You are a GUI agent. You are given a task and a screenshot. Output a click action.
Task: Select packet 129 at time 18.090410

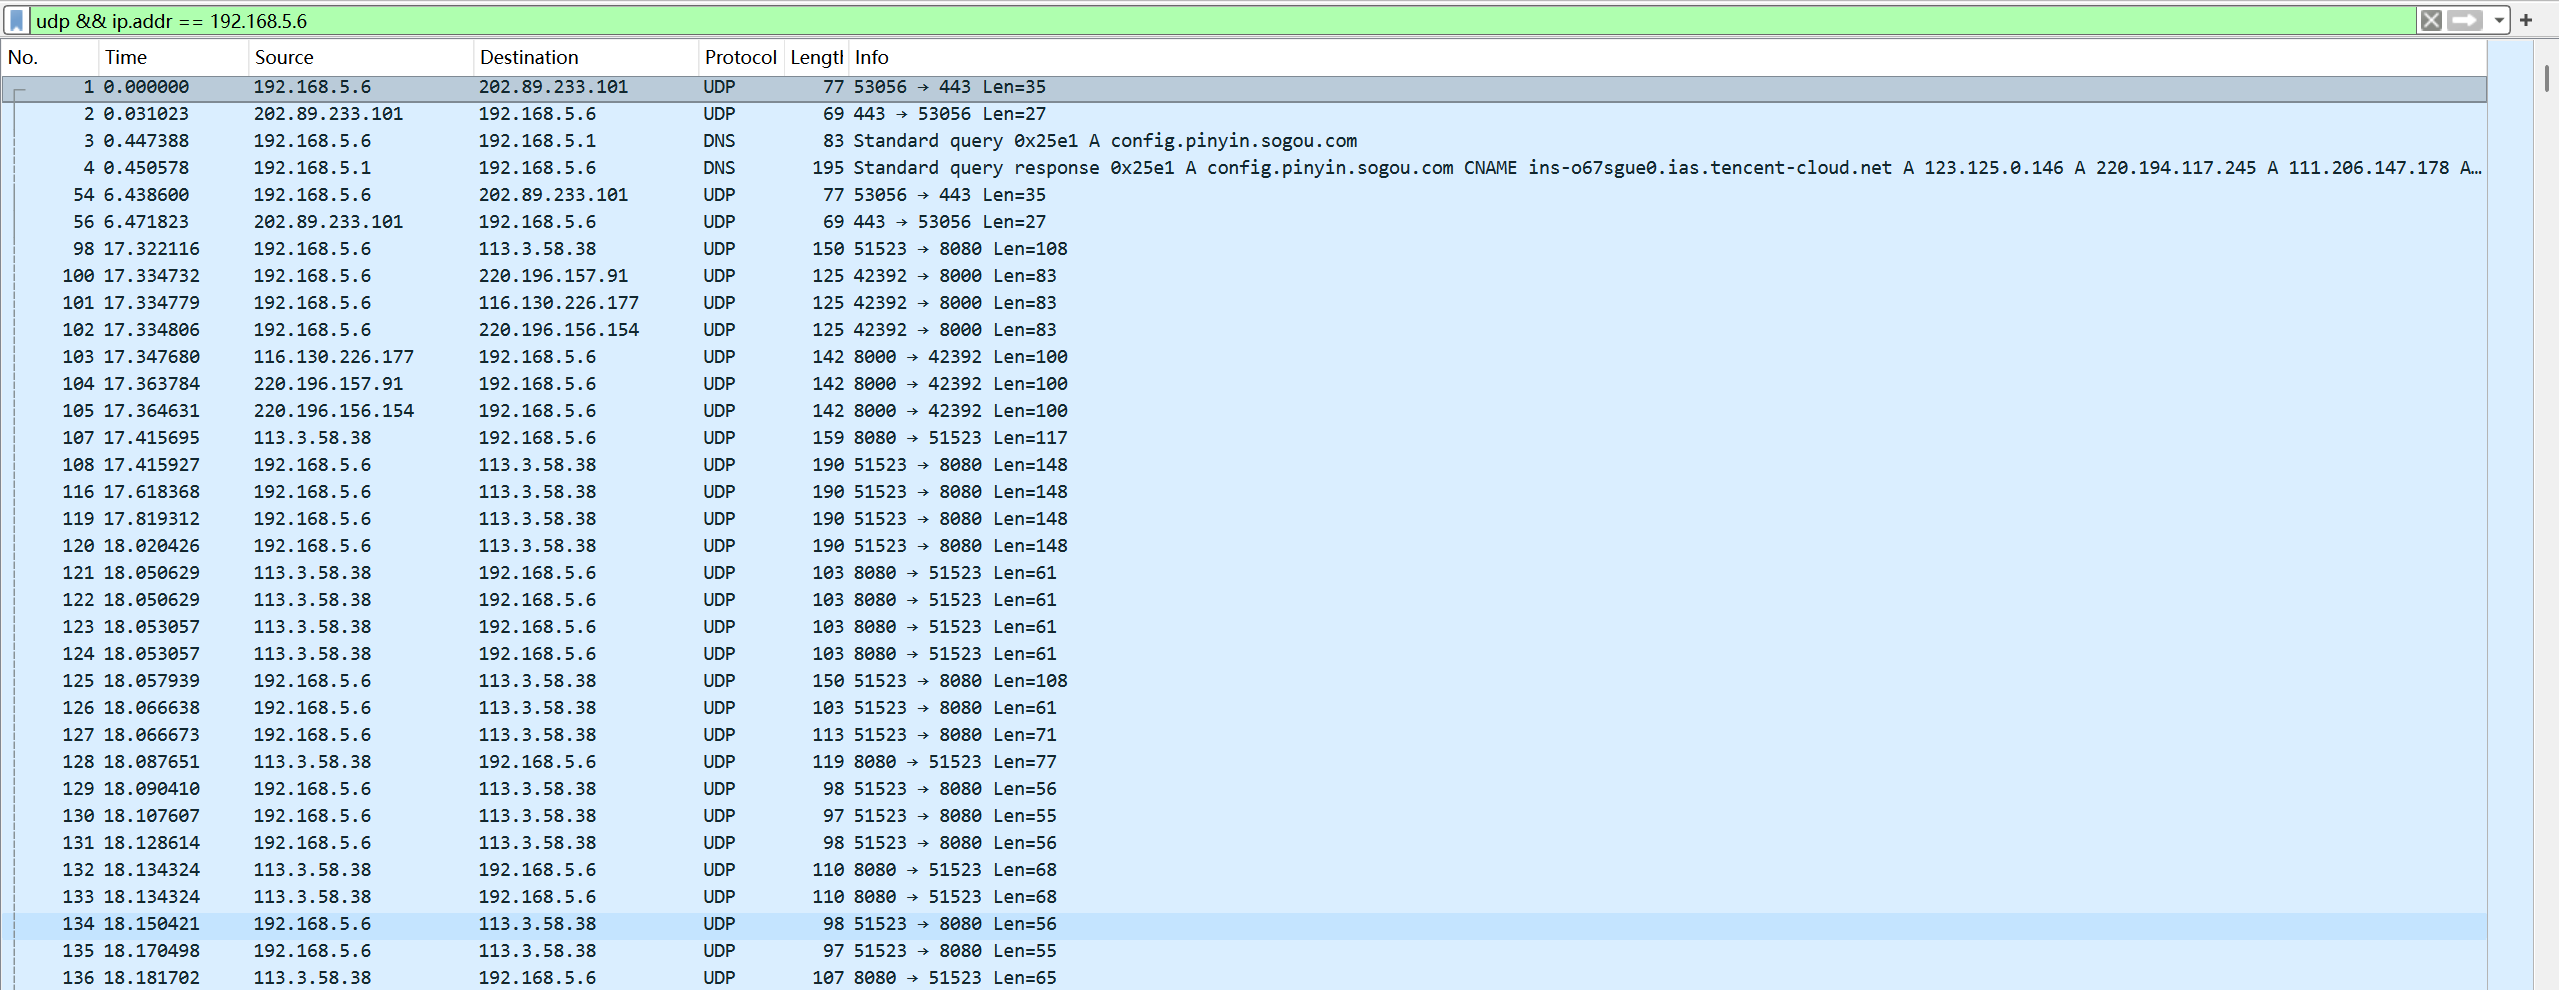[1244, 790]
